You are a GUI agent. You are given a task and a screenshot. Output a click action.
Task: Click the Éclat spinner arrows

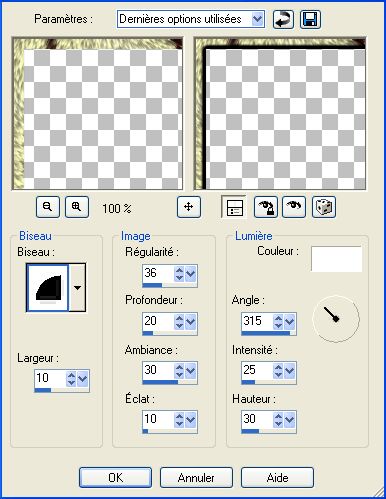pyautogui.click(x=179, y=420)
